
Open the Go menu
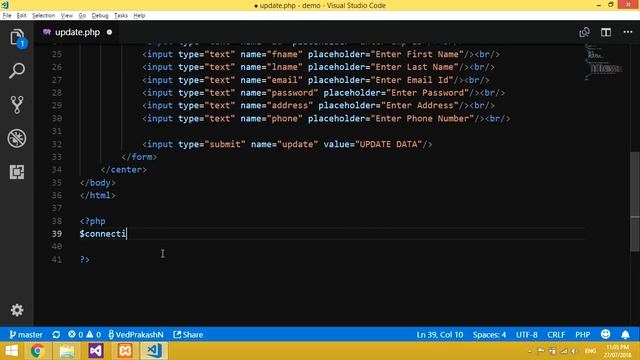(82, 16)
